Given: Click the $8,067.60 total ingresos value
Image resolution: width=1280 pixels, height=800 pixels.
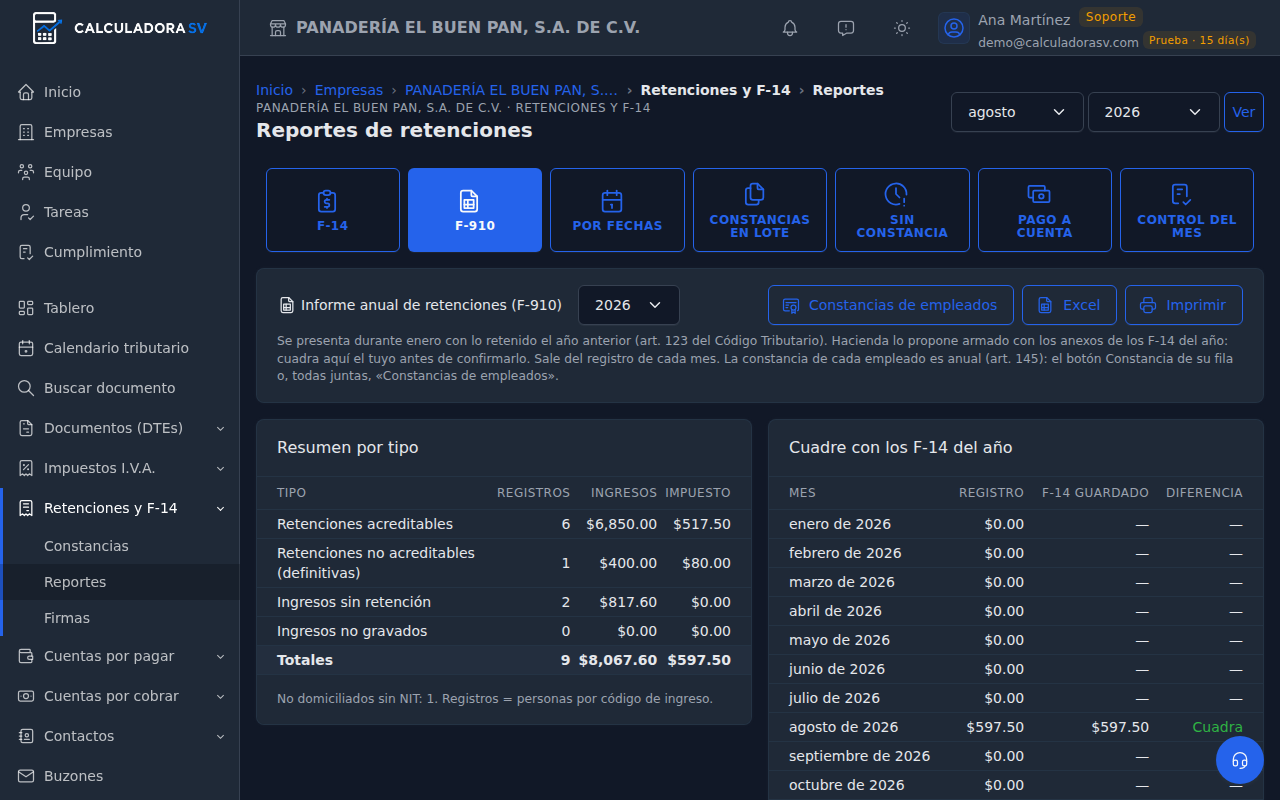Looking at the screenshot, I should pyautogui.click(x=618, y=660).
